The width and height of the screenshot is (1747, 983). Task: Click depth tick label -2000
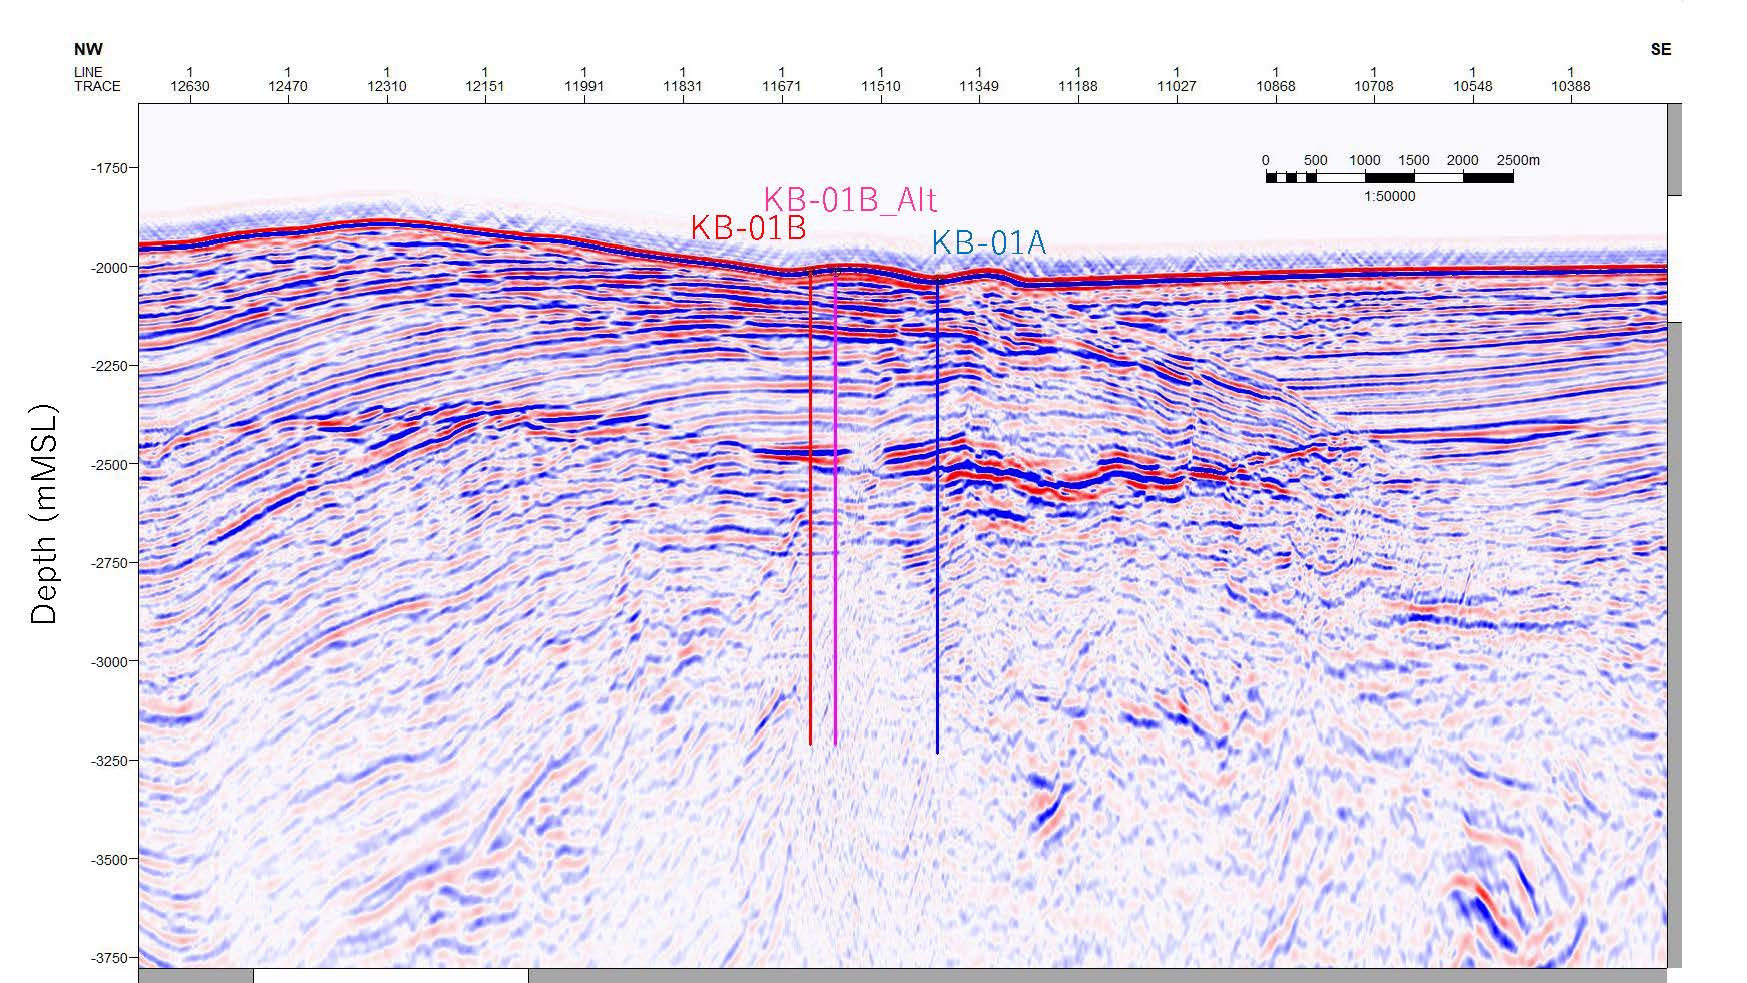[x=108, y=267]
